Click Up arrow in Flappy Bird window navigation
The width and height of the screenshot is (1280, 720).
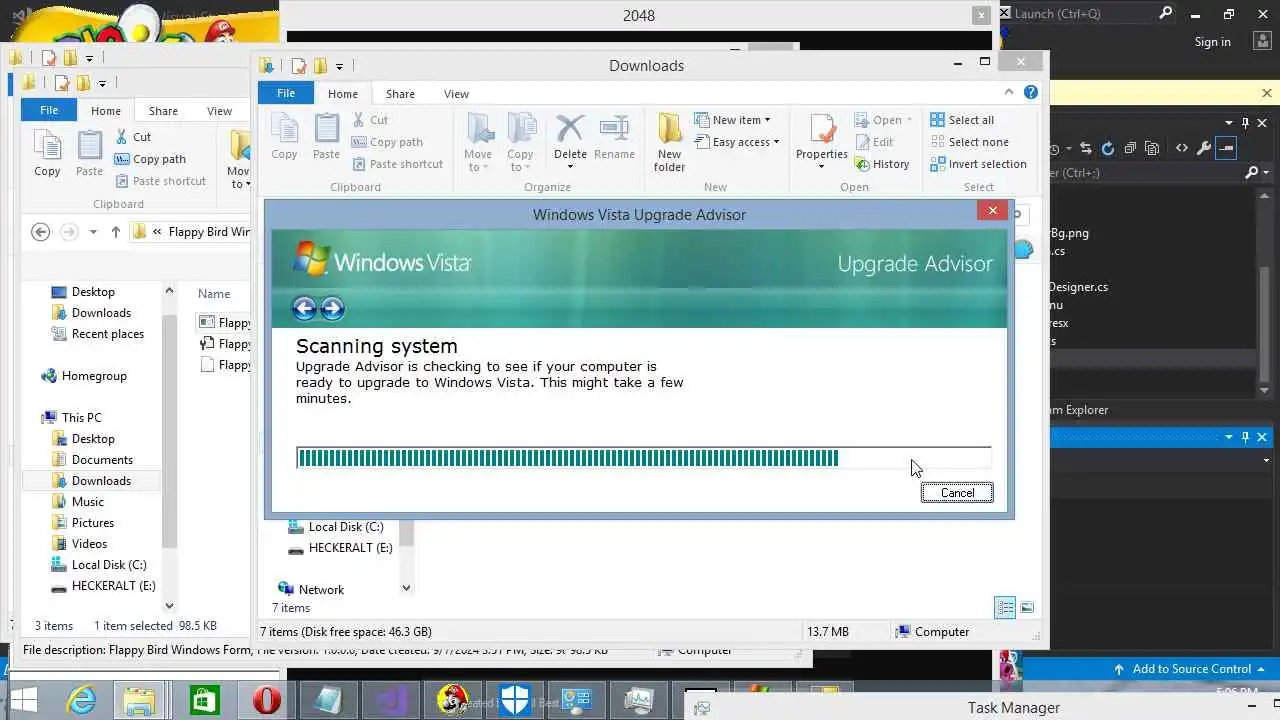coord(115,232)
